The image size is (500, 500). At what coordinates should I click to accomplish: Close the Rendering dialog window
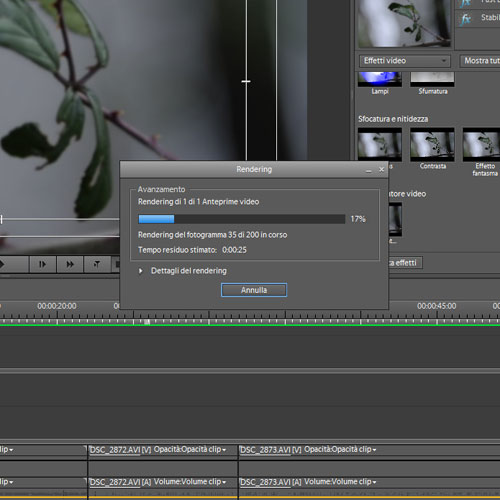(382, 170)
